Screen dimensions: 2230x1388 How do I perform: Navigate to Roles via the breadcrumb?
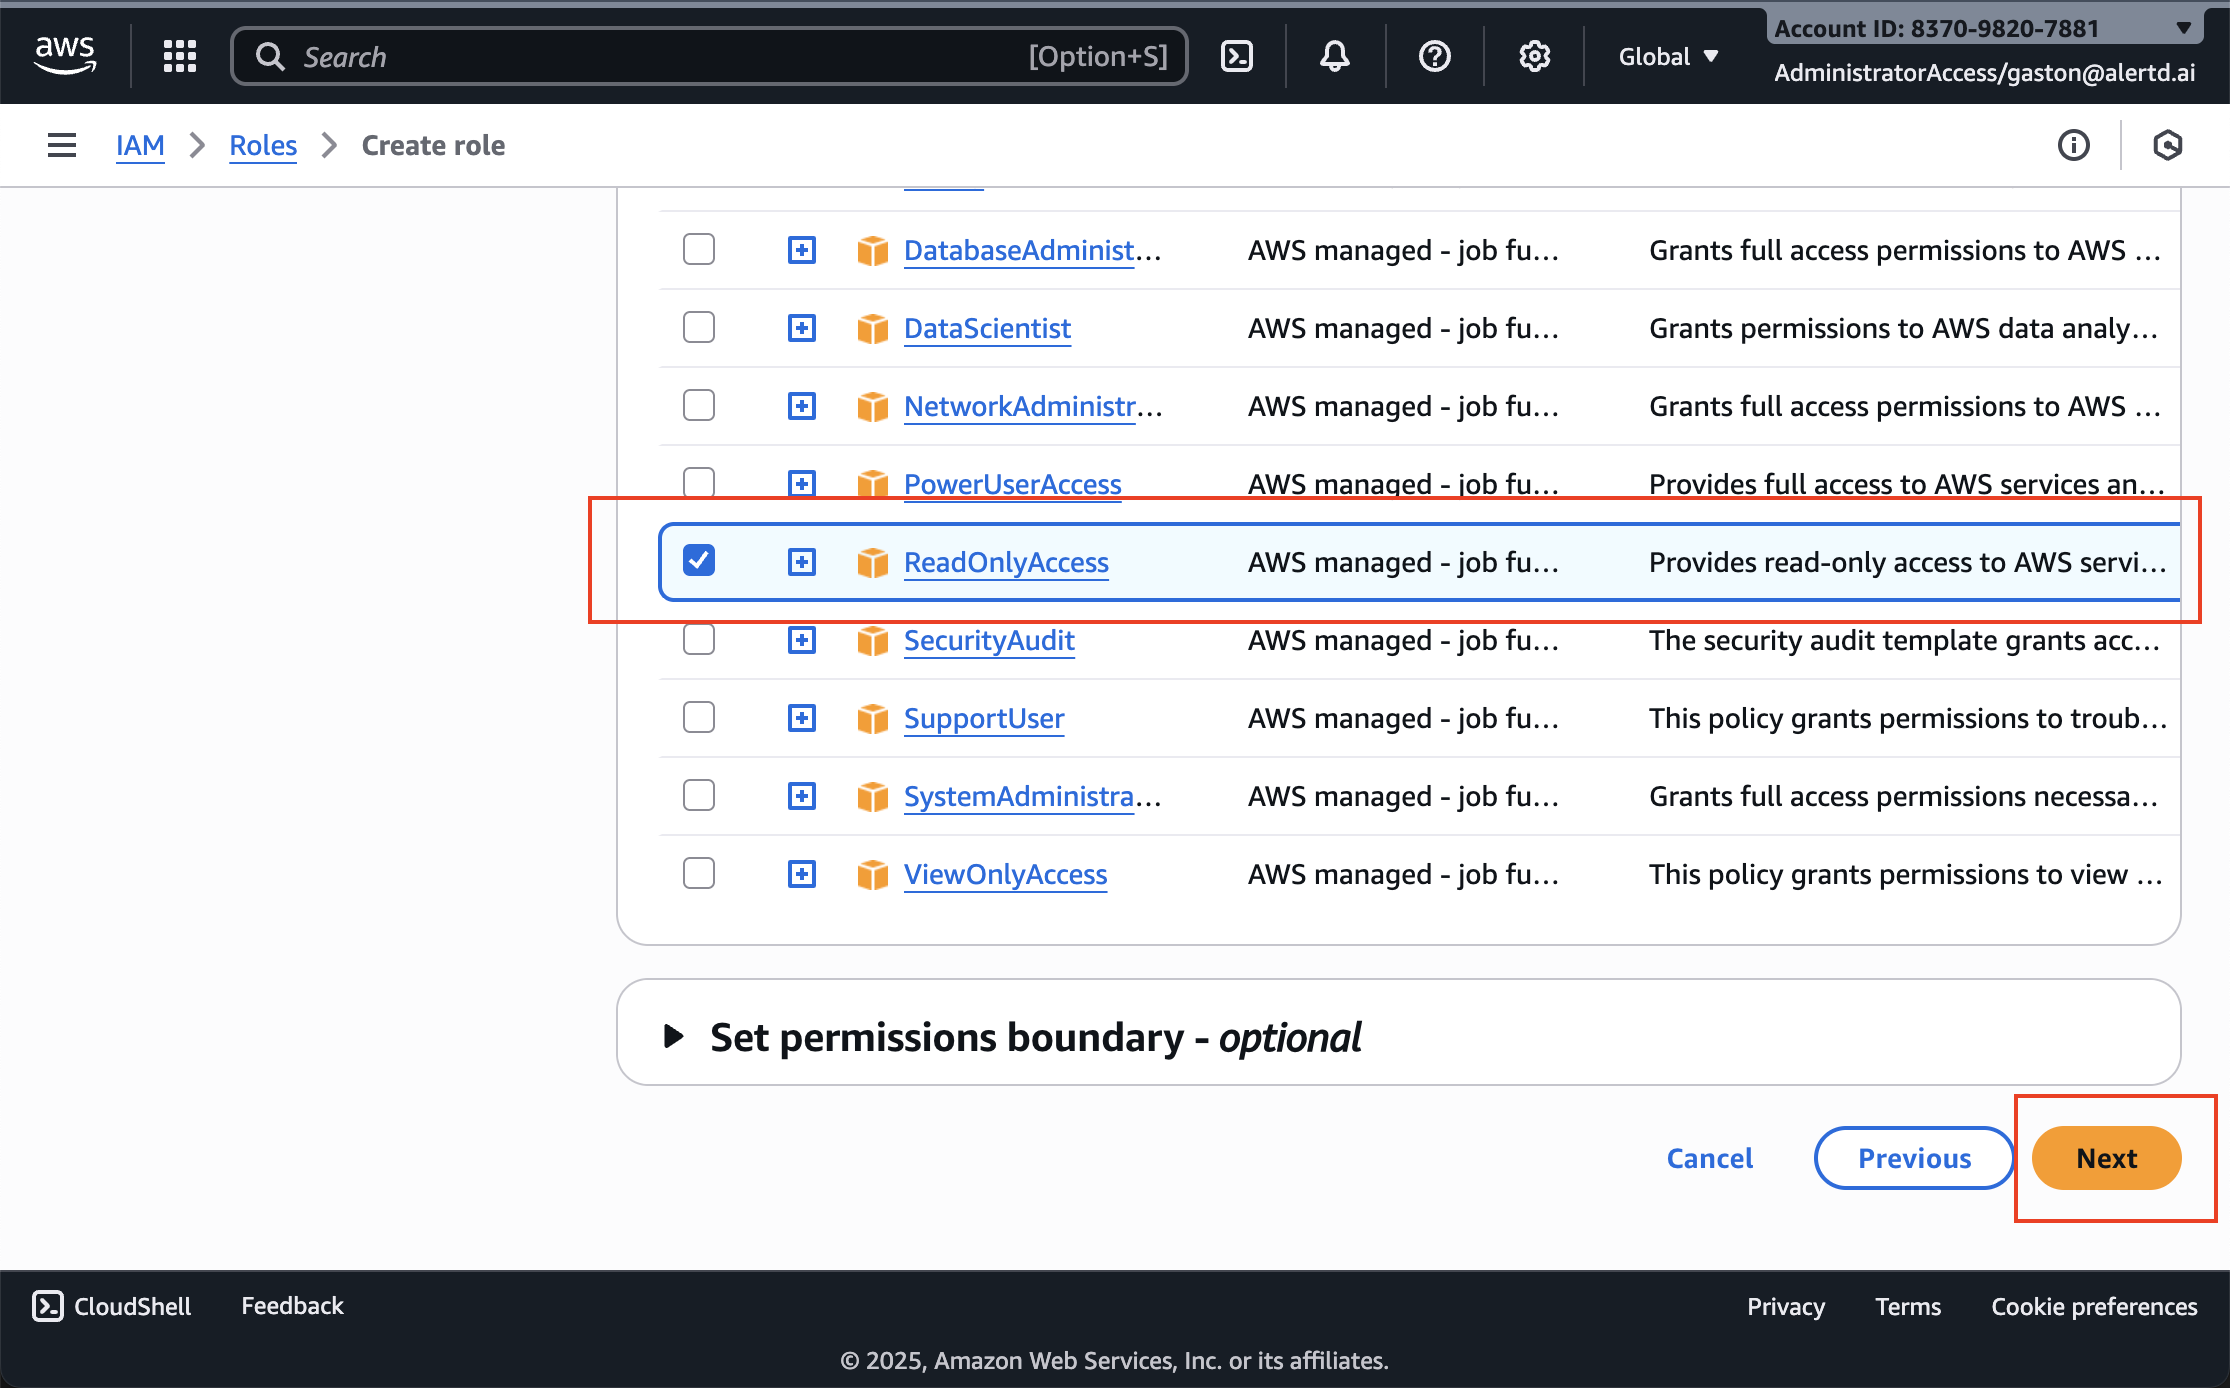[262, 145]
